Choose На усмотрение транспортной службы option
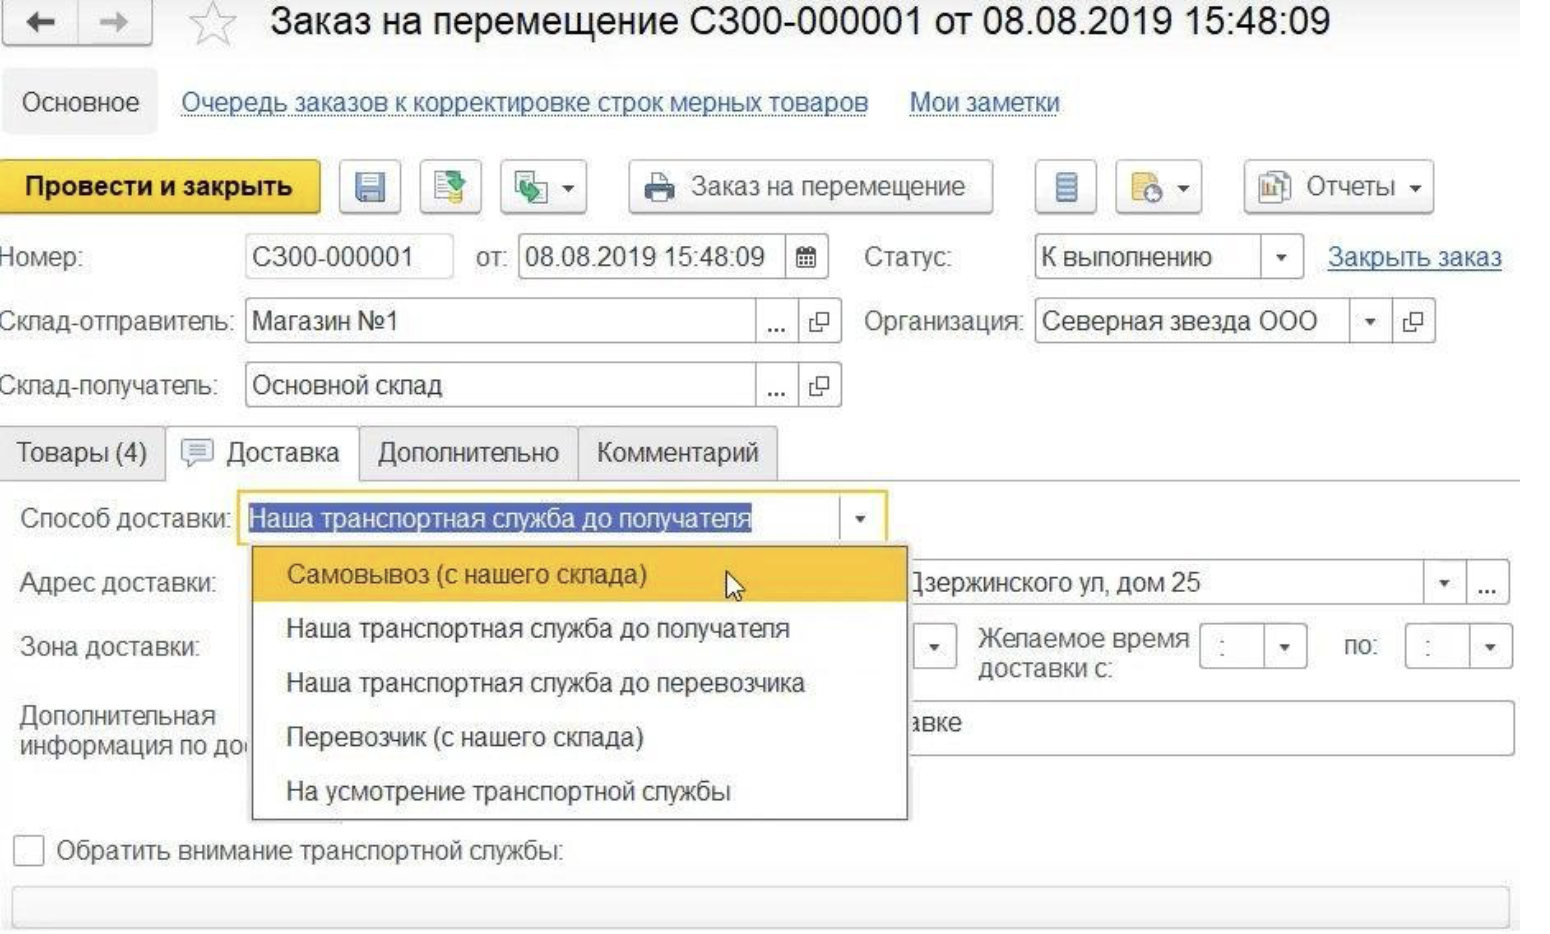This screenshot has width=1550, height=934. tap(508, 792)
